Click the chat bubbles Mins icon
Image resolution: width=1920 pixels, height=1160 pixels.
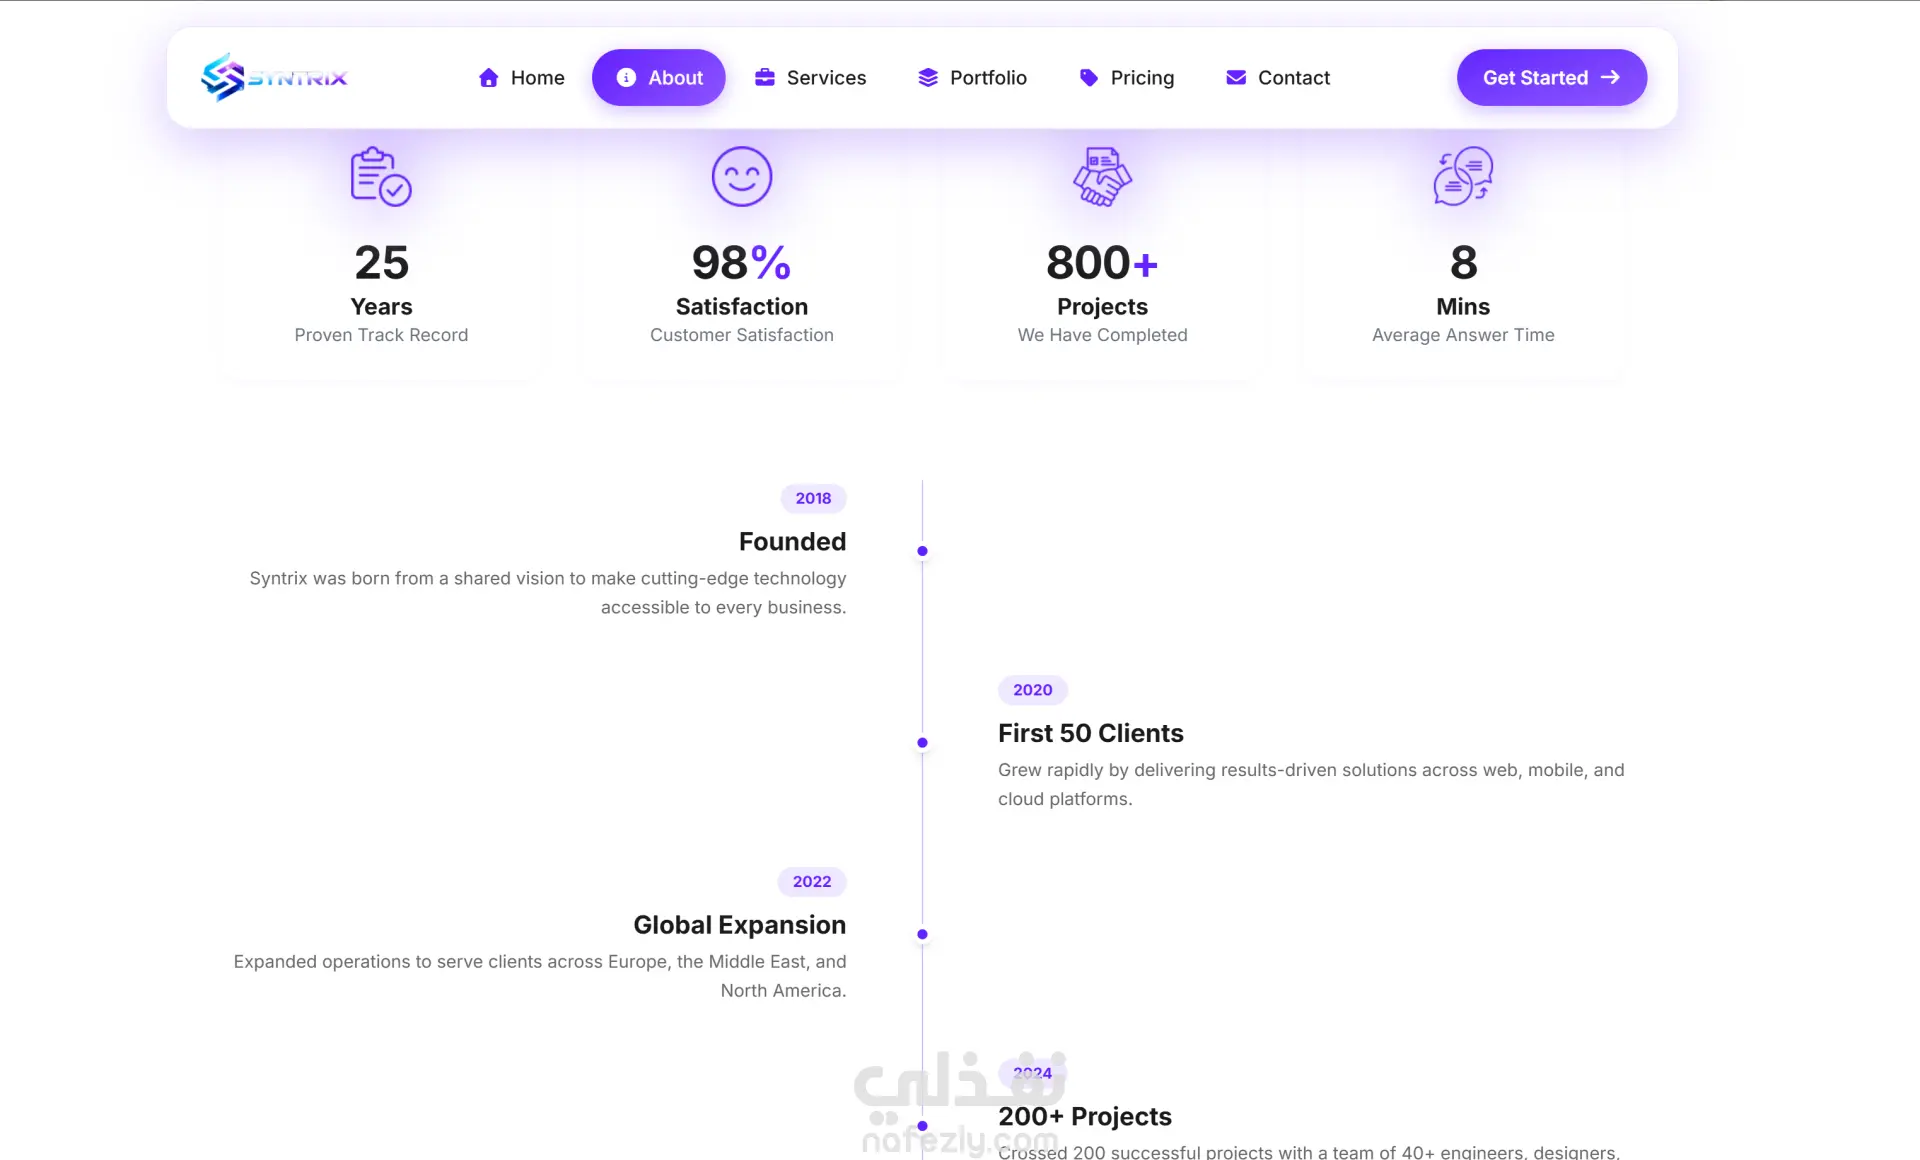(x=1463, y=177)
